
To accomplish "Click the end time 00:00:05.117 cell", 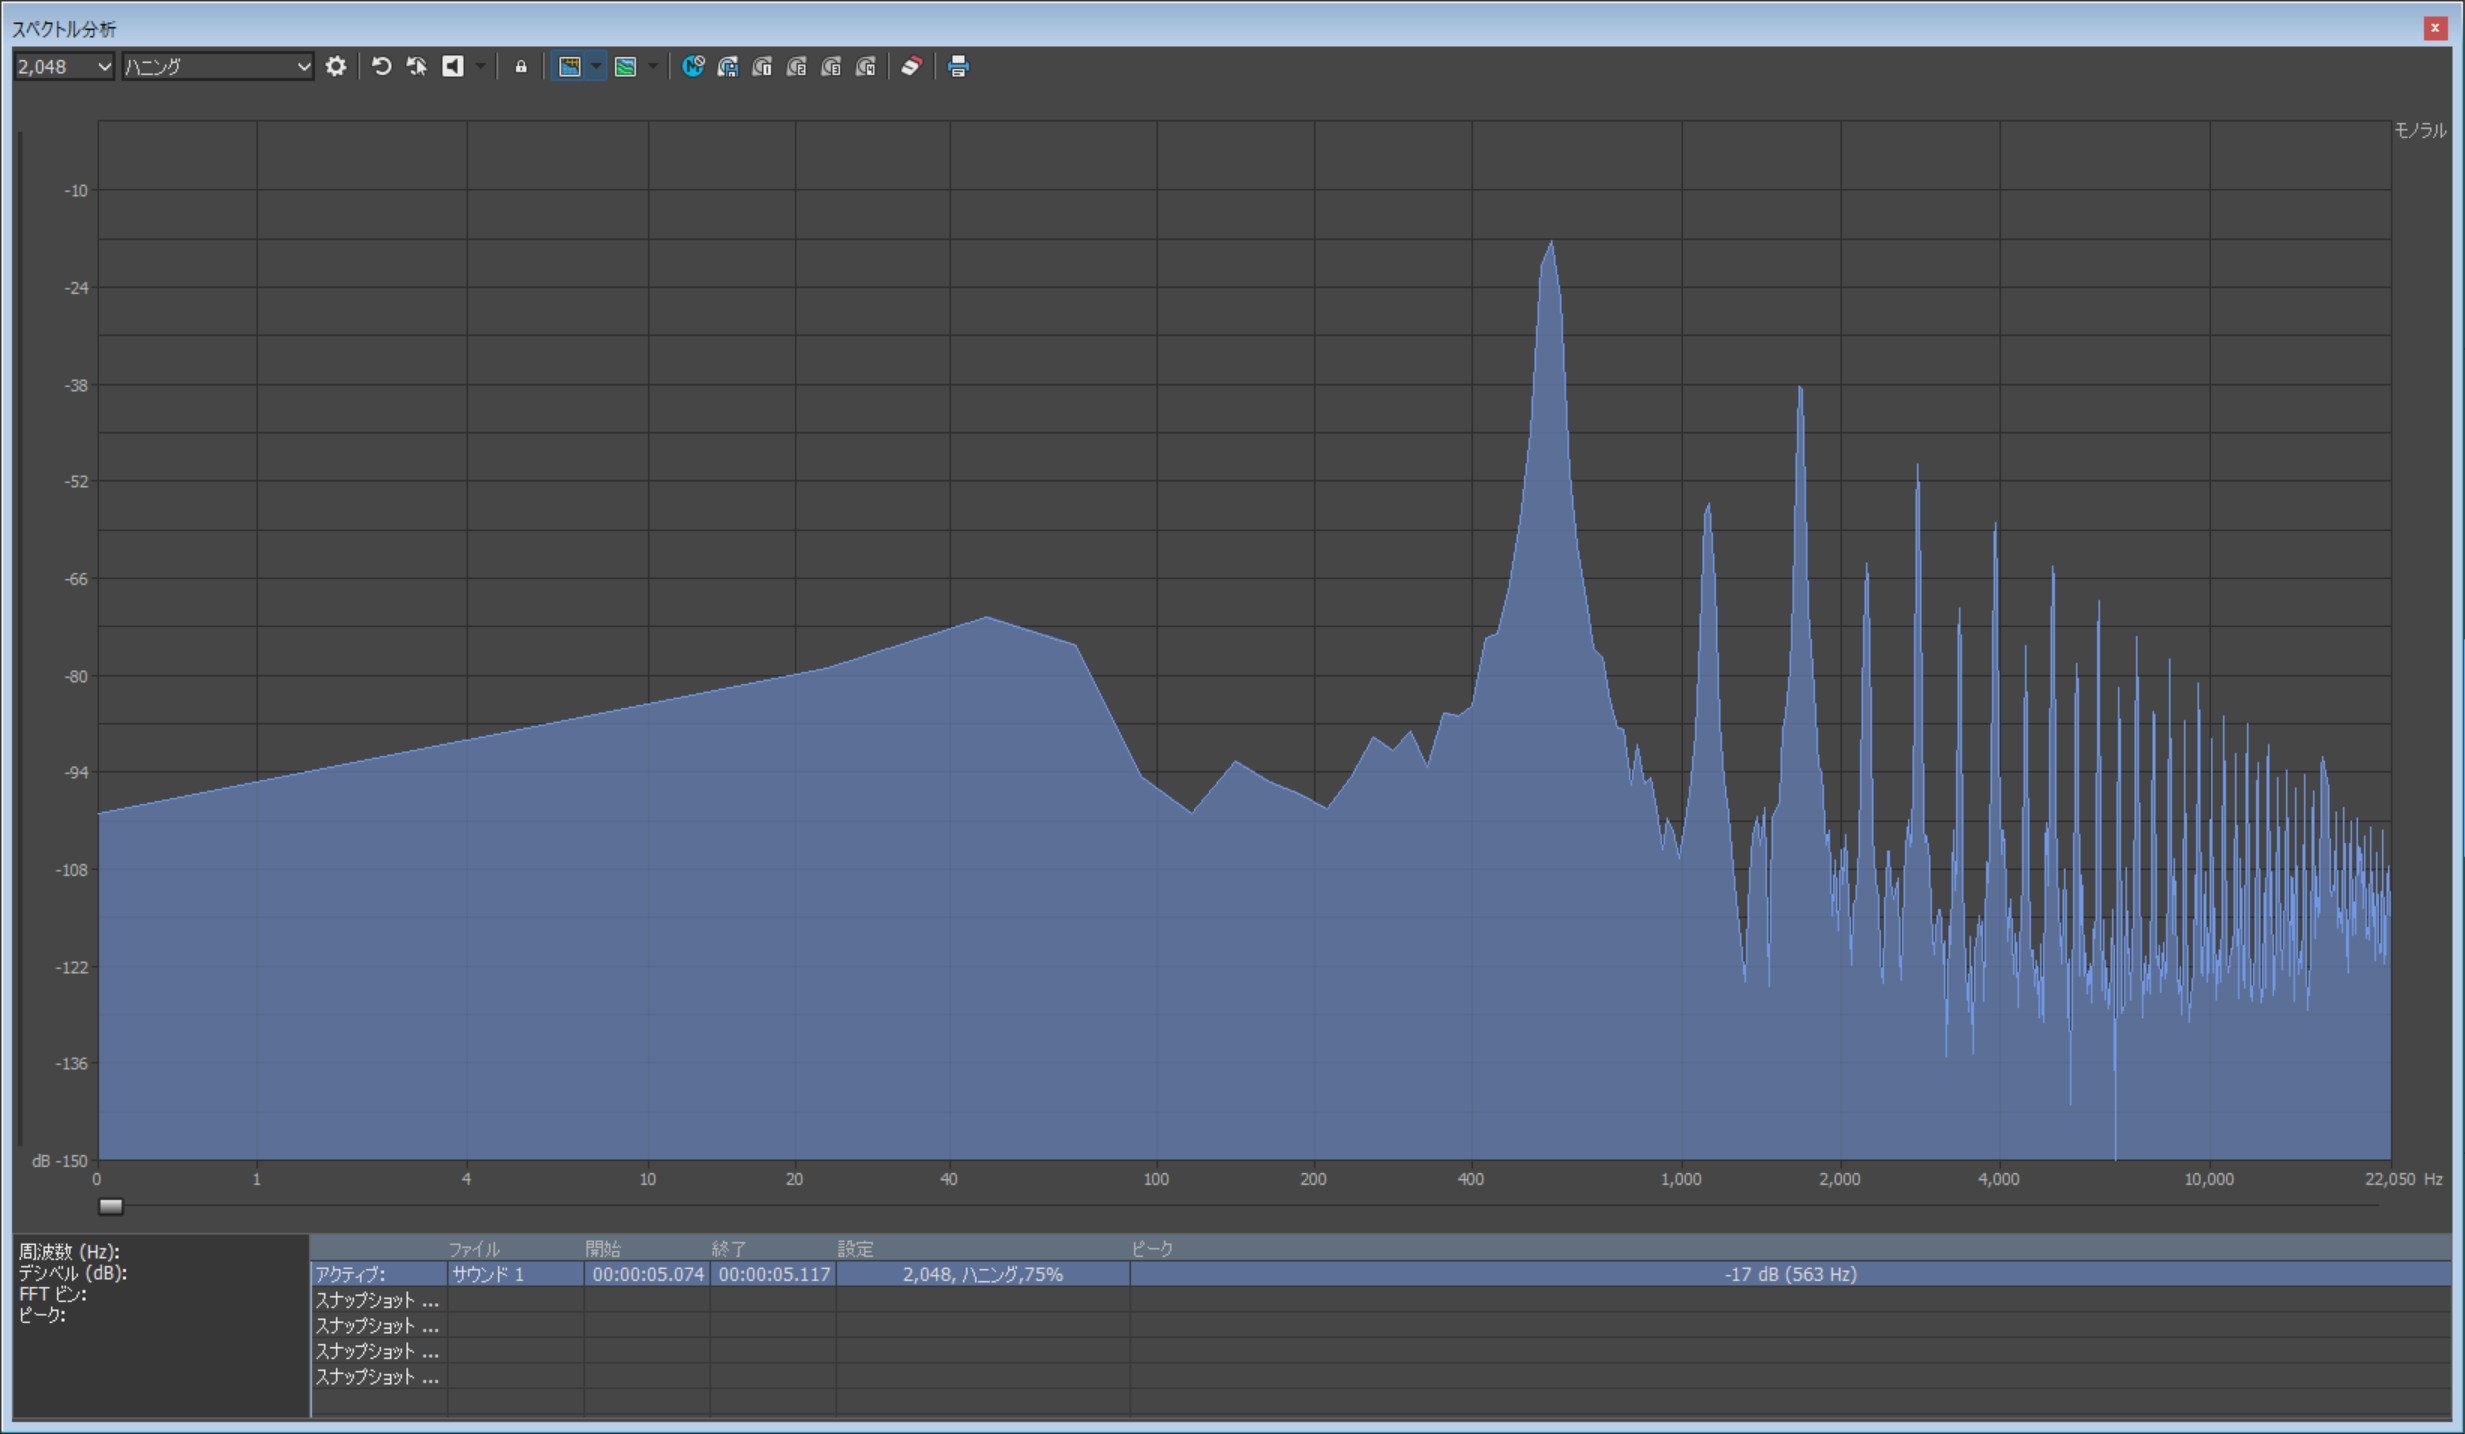I will (x=774, y=1274).
